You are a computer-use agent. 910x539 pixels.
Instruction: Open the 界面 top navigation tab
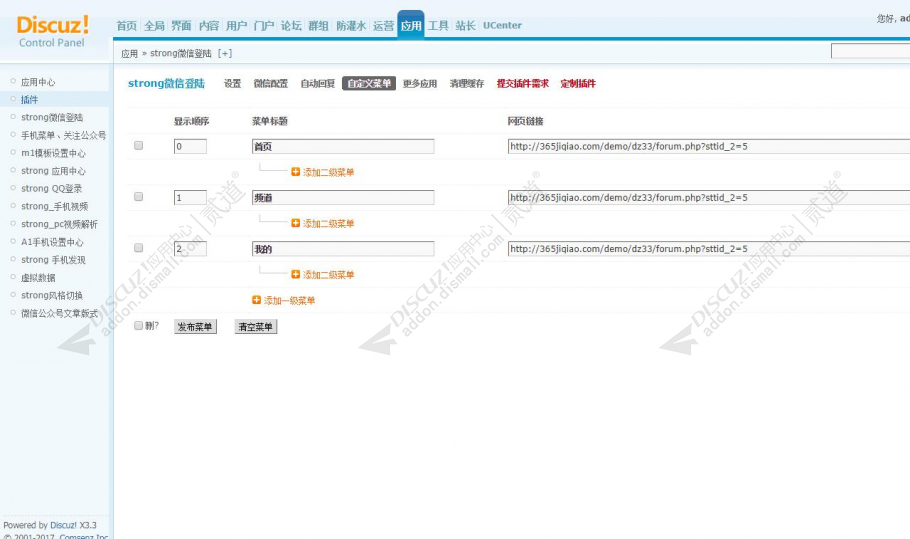[181, 26]
